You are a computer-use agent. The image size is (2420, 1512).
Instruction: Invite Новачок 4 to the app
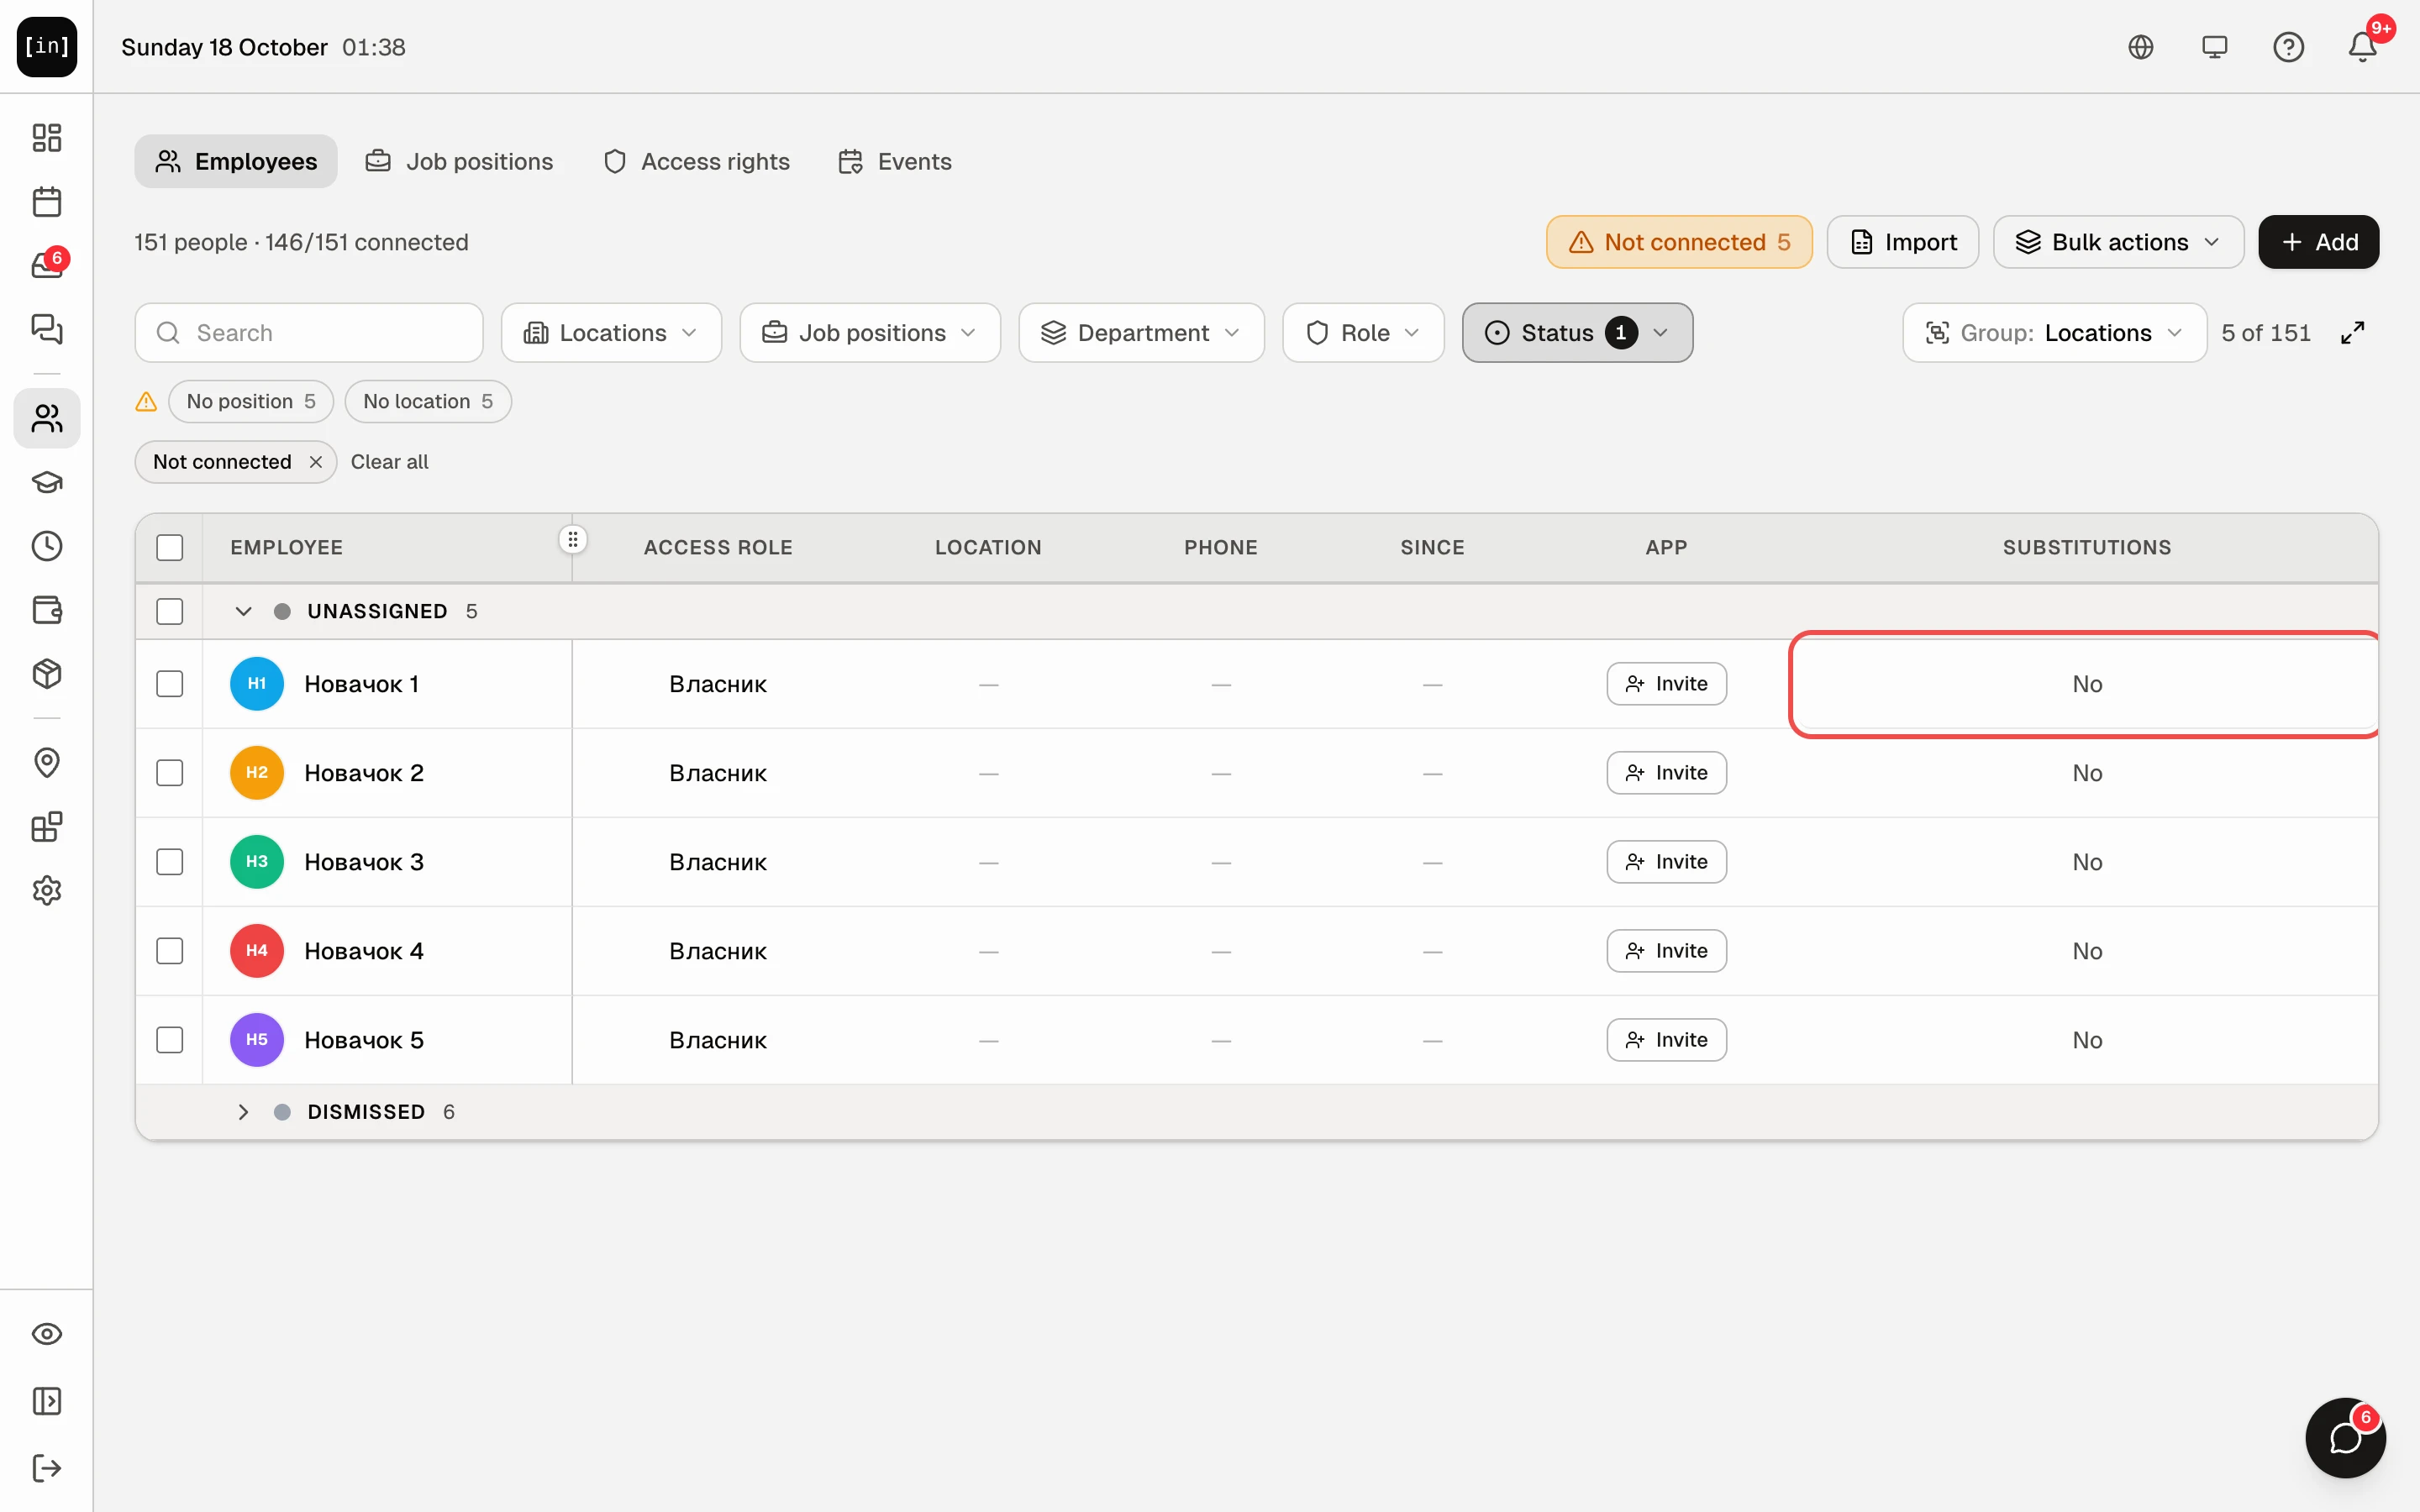point(1666,951)
